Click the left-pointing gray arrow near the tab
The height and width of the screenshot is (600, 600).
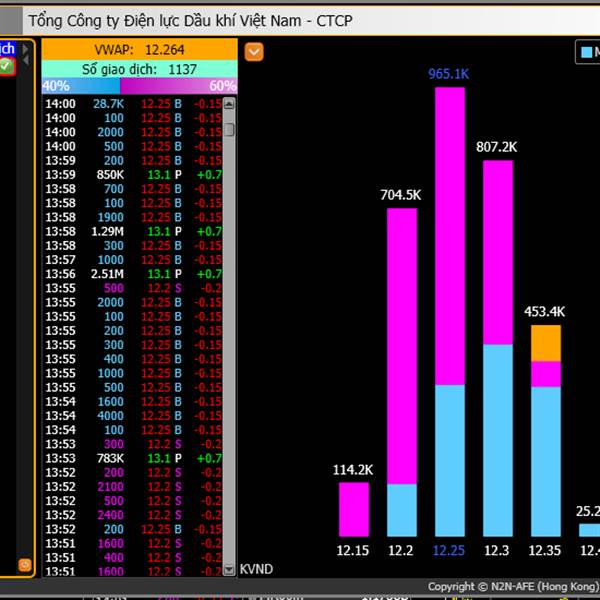pos(25,60)
